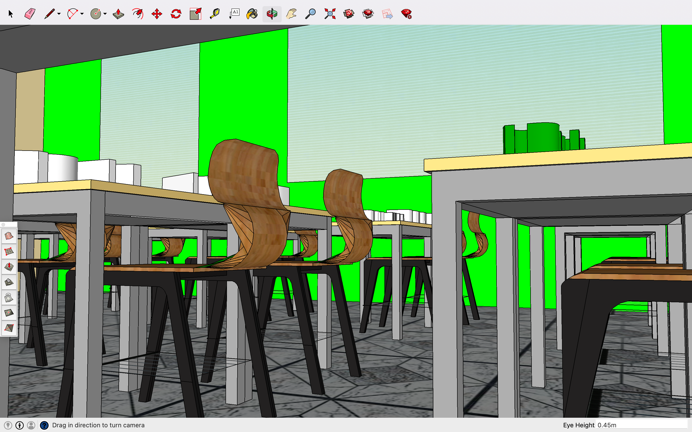This screenshot has height=432, width=692.
Task: Open the Instructor help question-mark icon
Action: (44, 425)
